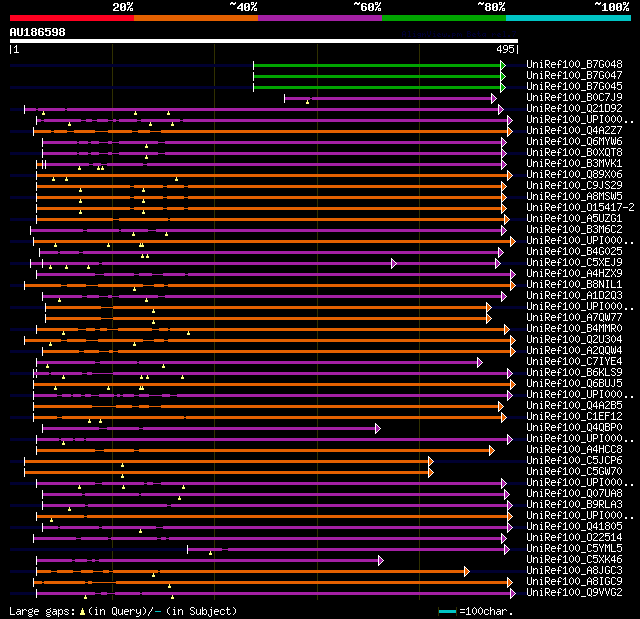640x619 pixels.
Task: Select the UniRef100_C7IYE4 label
Action: point(574,362)
